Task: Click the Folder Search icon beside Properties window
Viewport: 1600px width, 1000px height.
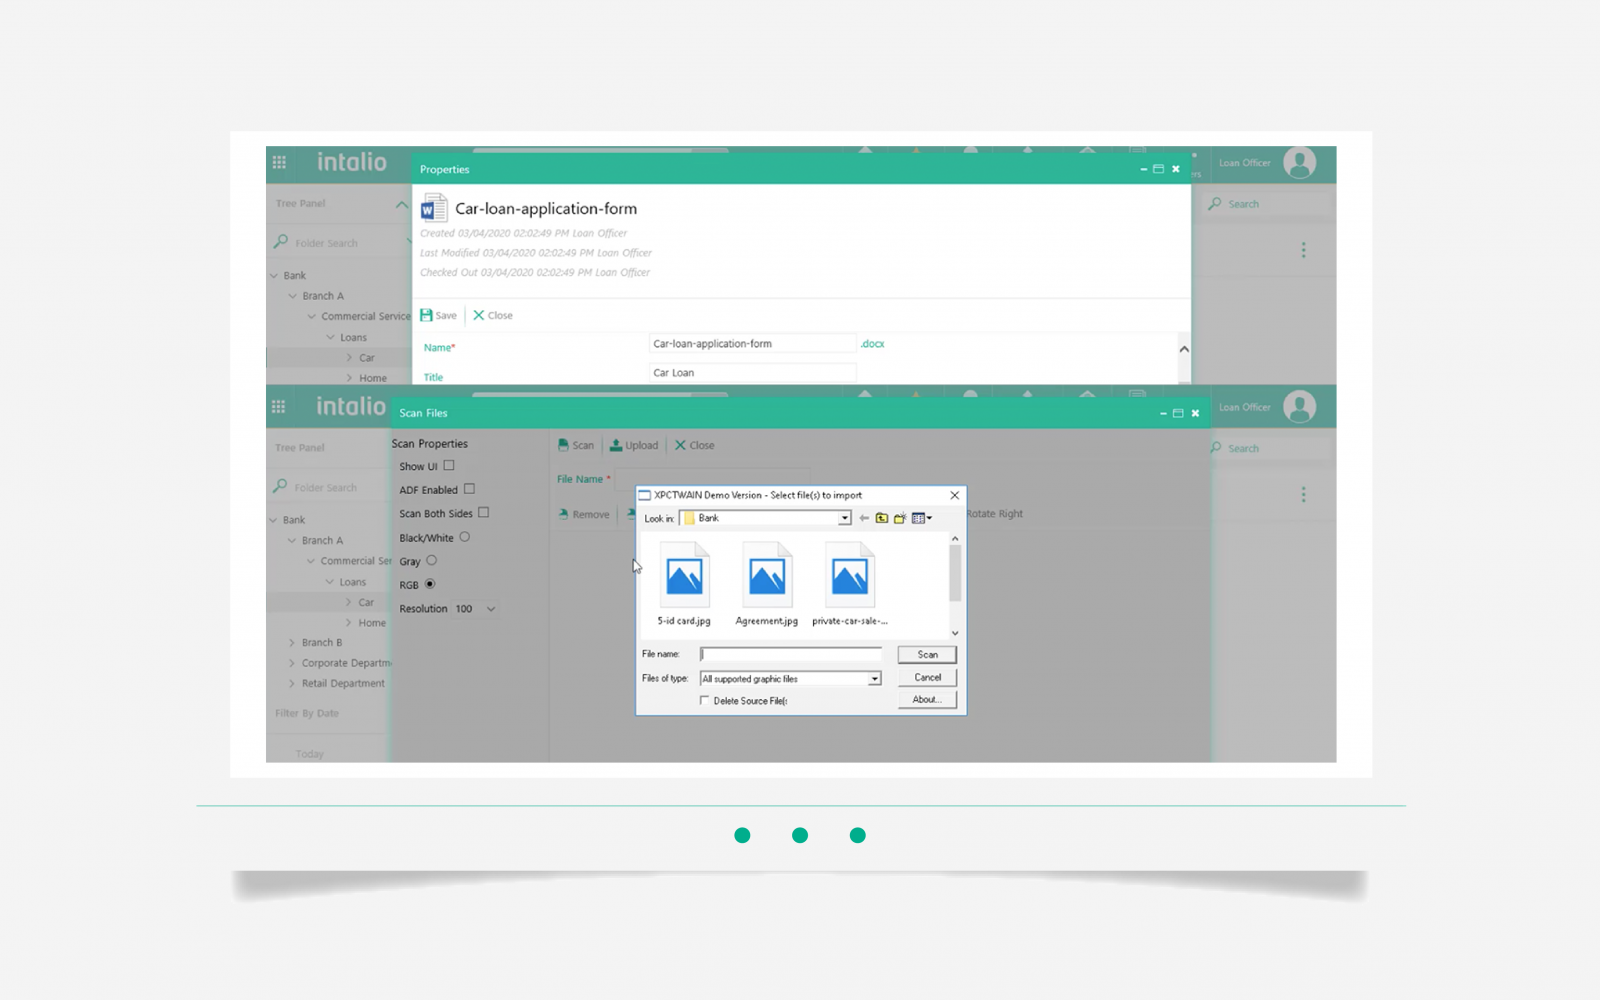Action: point(281,242)
